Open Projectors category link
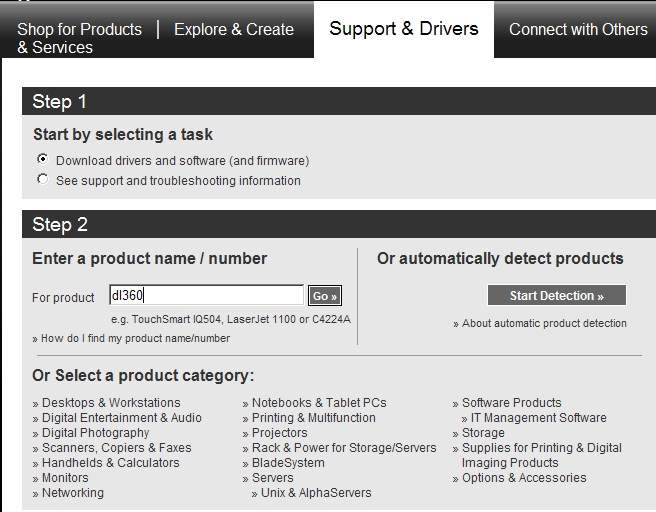The height and width of the screenshot is (512, 656). tap(279, 433)
